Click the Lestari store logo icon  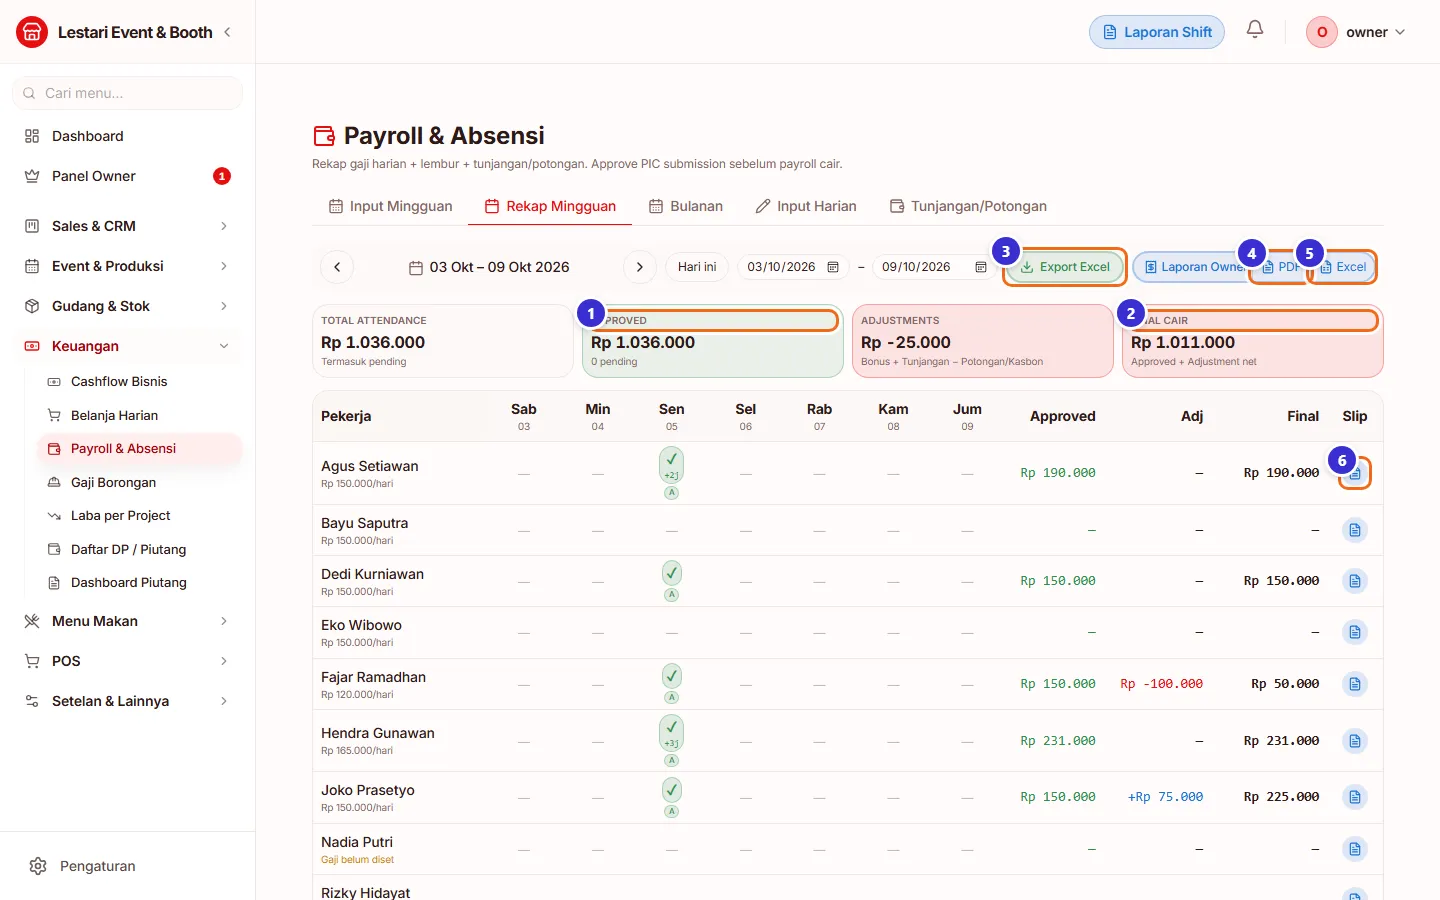point(32,32)
